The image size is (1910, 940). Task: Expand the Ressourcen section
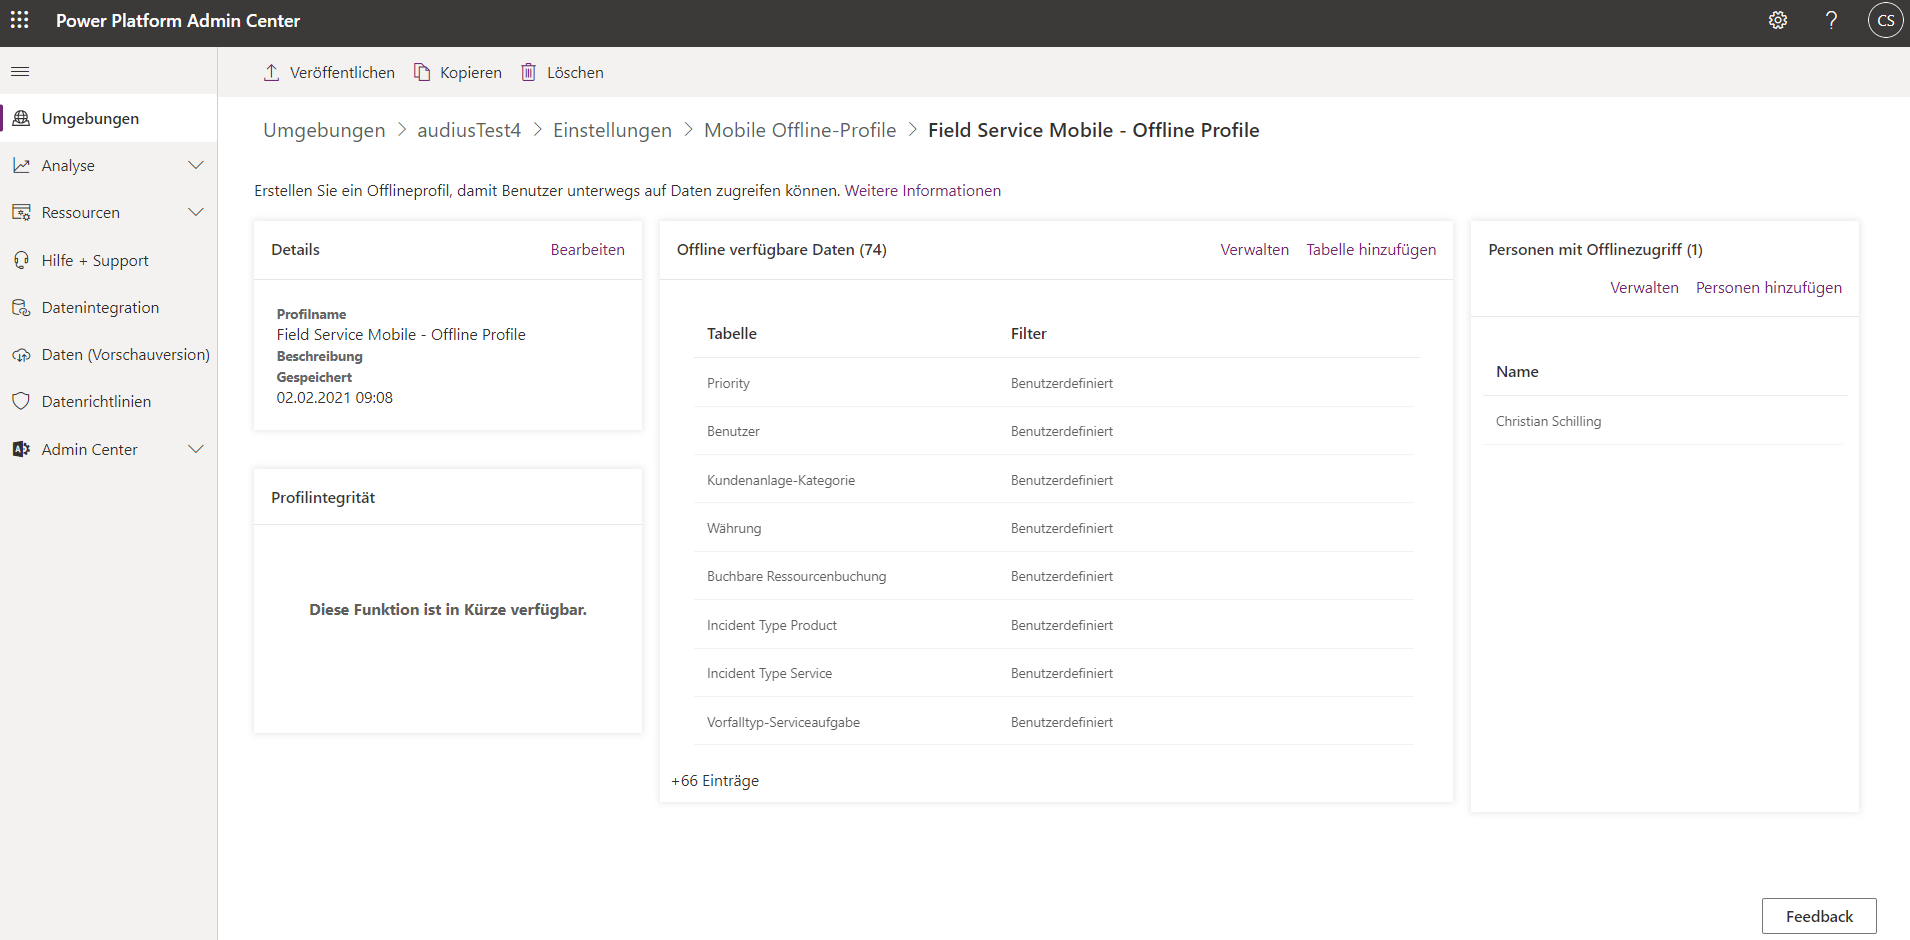tap(196, 212)
